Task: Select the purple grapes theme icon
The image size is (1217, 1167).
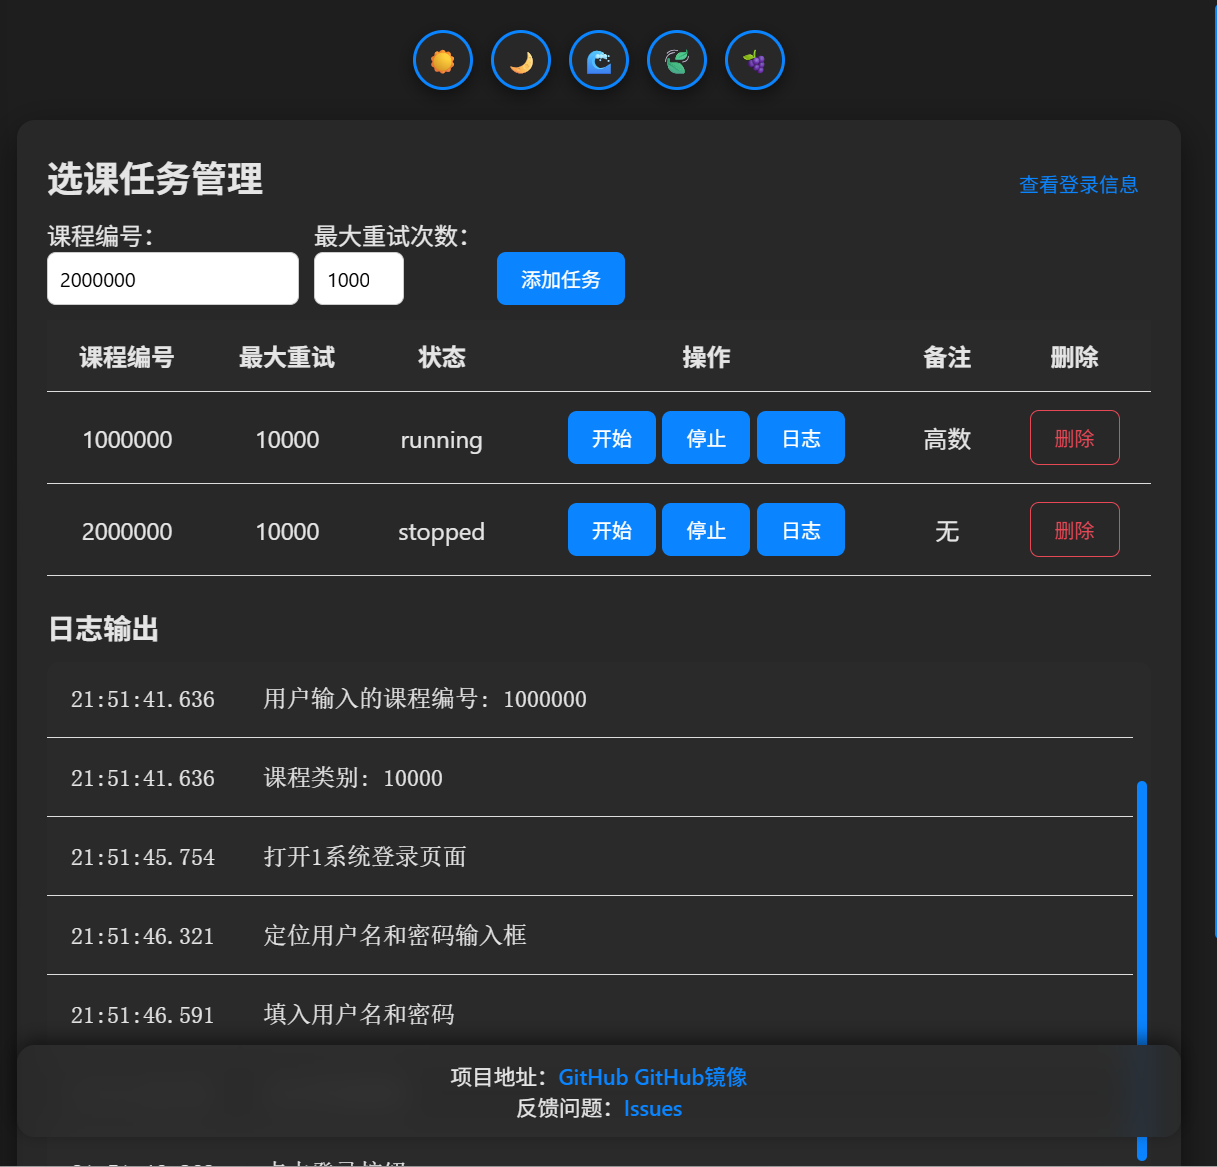Action: click(755, 60)
